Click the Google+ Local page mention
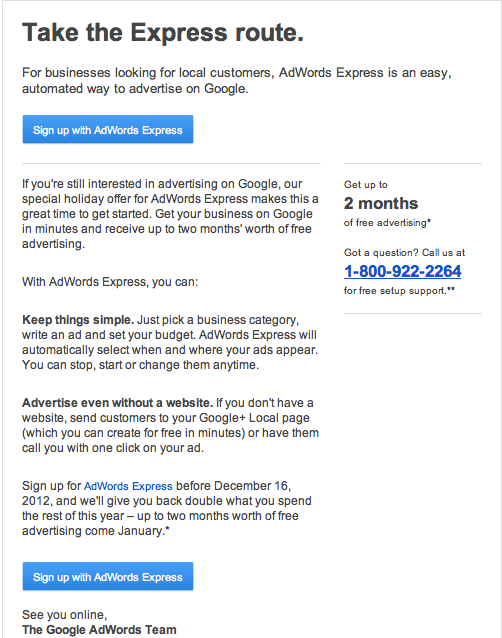The width and height of the screenshot is (502, 638). (255, 418)
